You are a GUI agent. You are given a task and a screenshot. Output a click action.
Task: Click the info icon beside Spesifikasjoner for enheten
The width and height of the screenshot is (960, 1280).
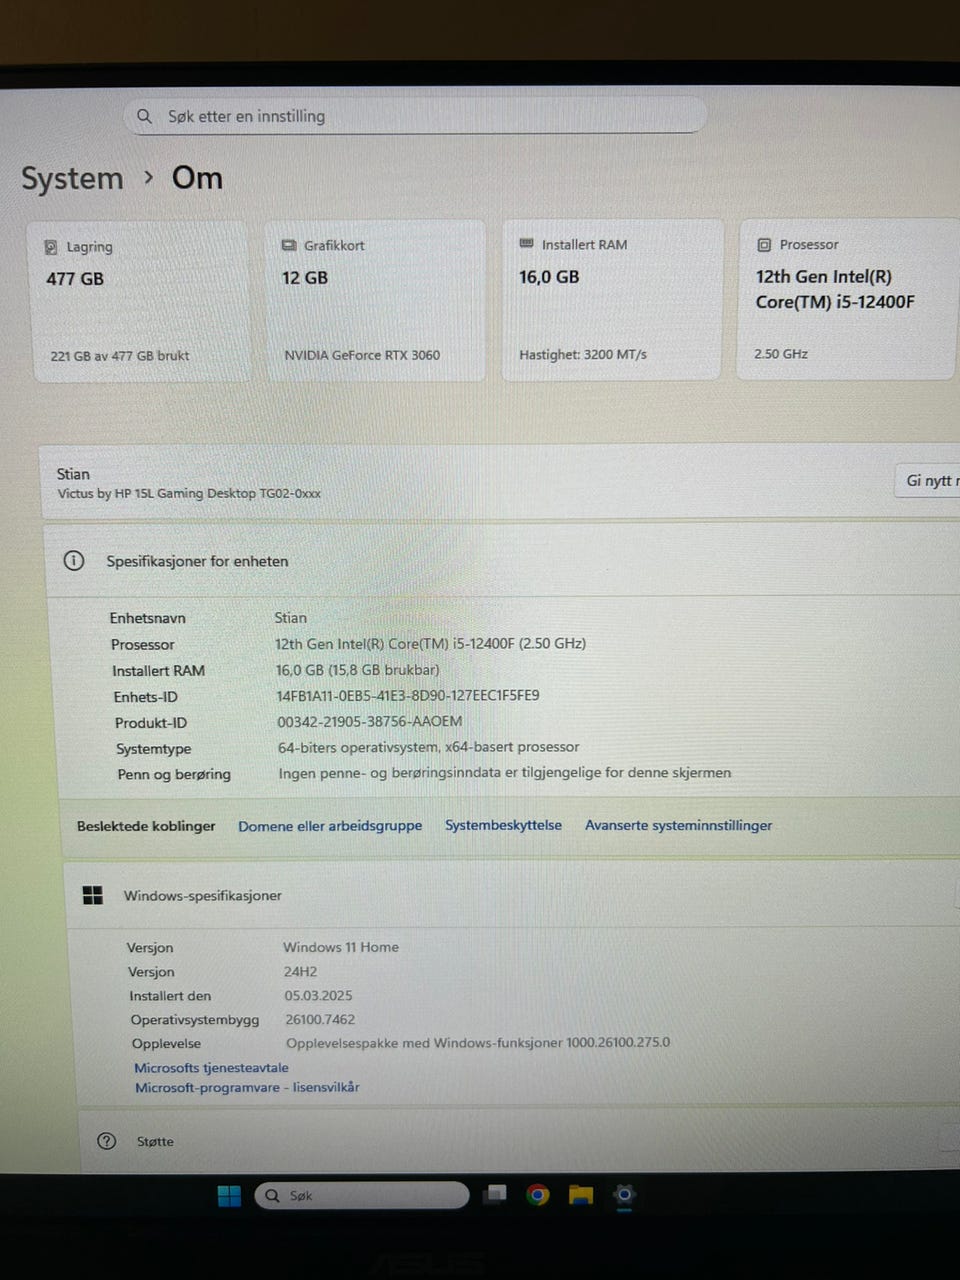(x=74, y=560)
